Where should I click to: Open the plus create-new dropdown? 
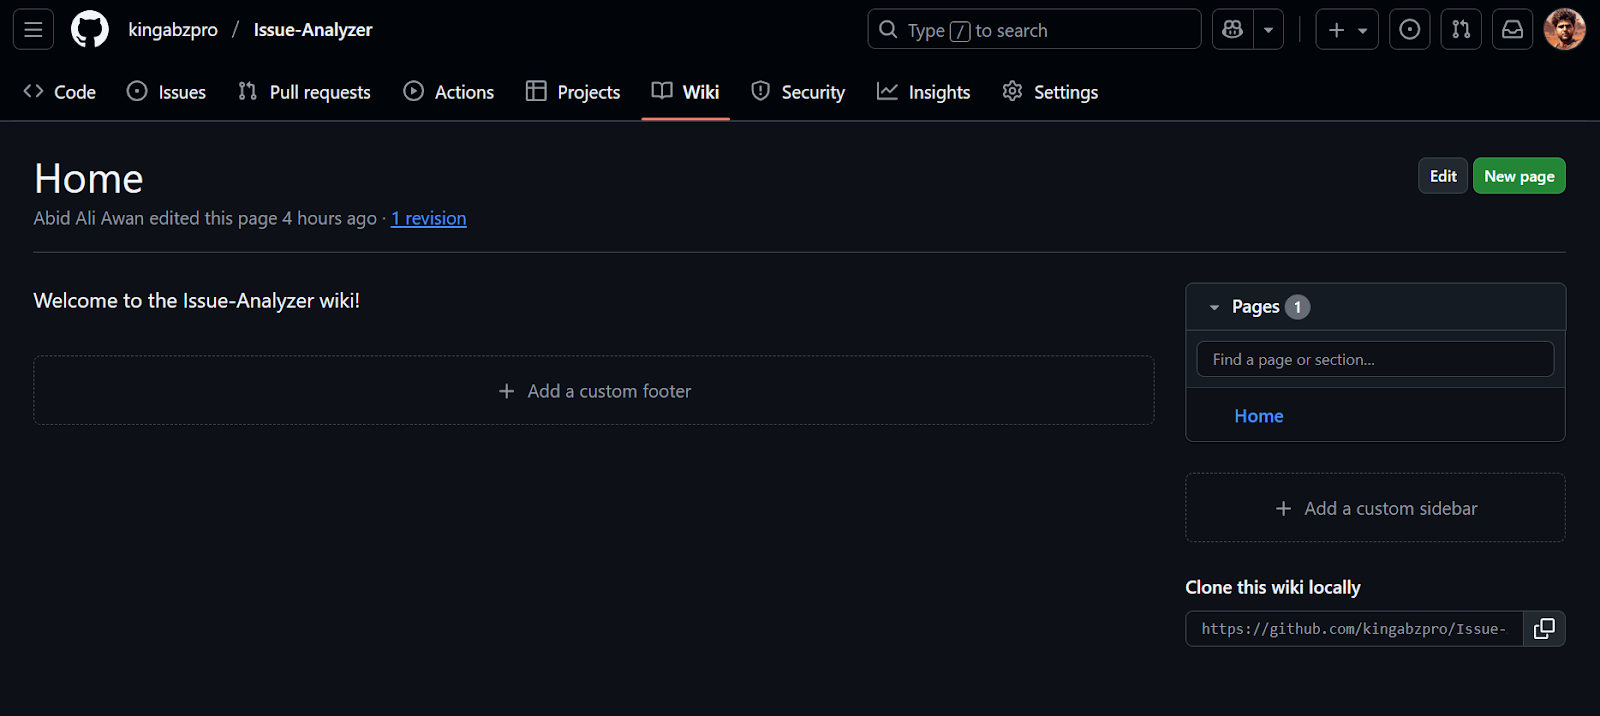[x=1347, y=30]
